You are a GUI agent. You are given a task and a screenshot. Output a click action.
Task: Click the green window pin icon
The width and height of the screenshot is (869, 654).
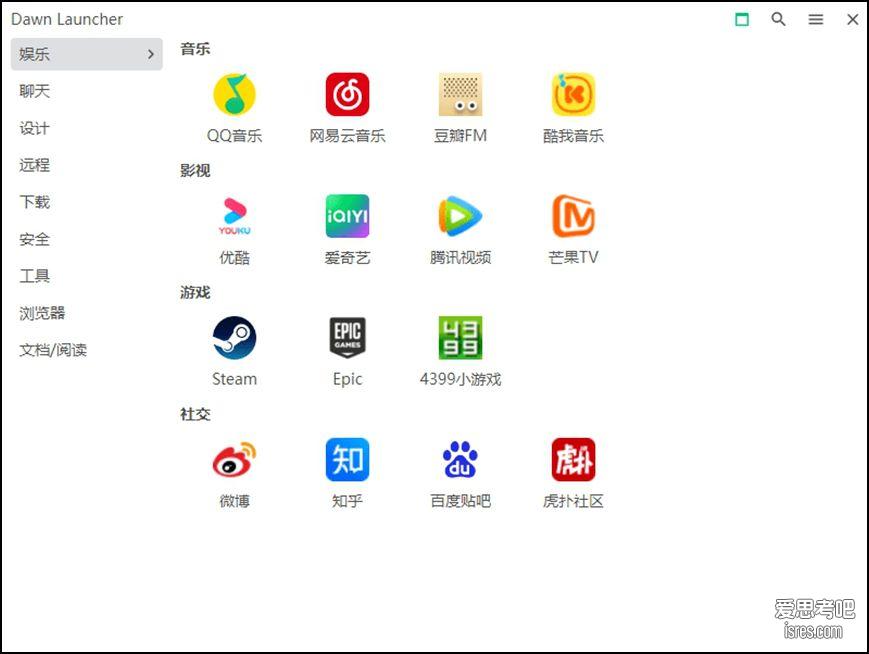pos(742,19)
